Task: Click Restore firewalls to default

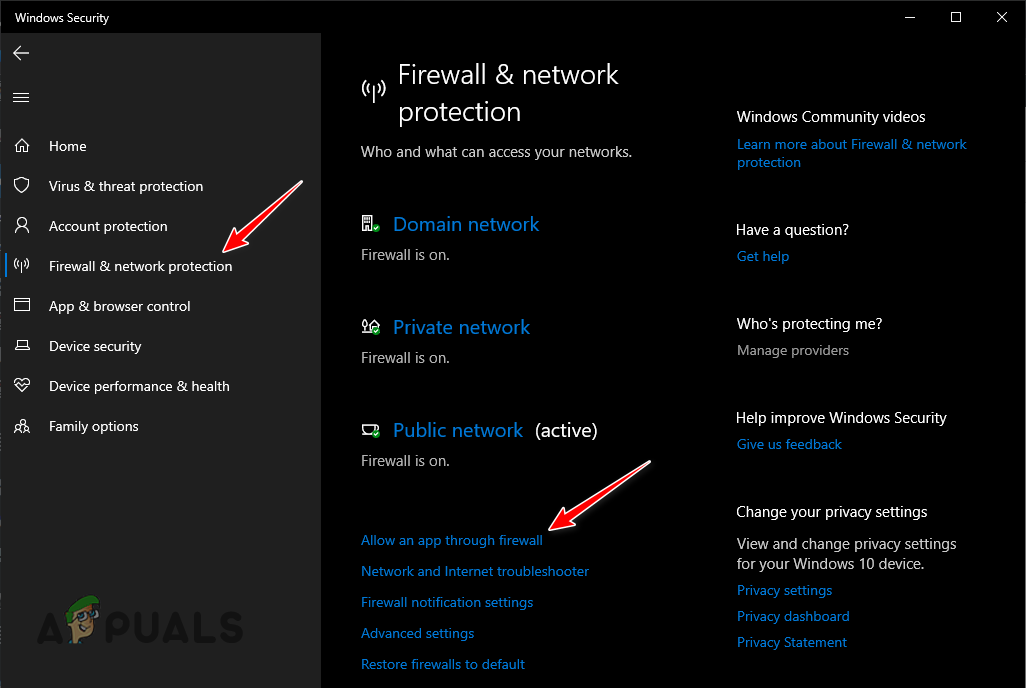Action: [x=443, y=664]
